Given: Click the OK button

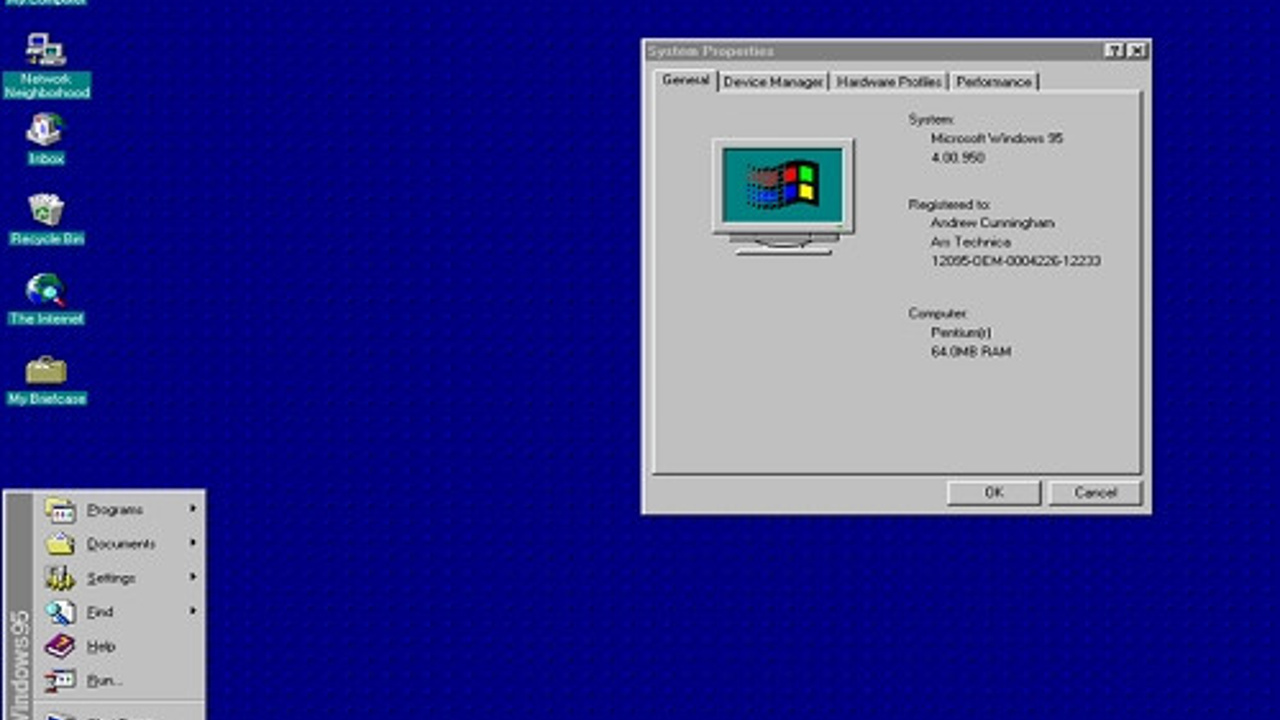Looking at the screenshot, I should 994,493.
